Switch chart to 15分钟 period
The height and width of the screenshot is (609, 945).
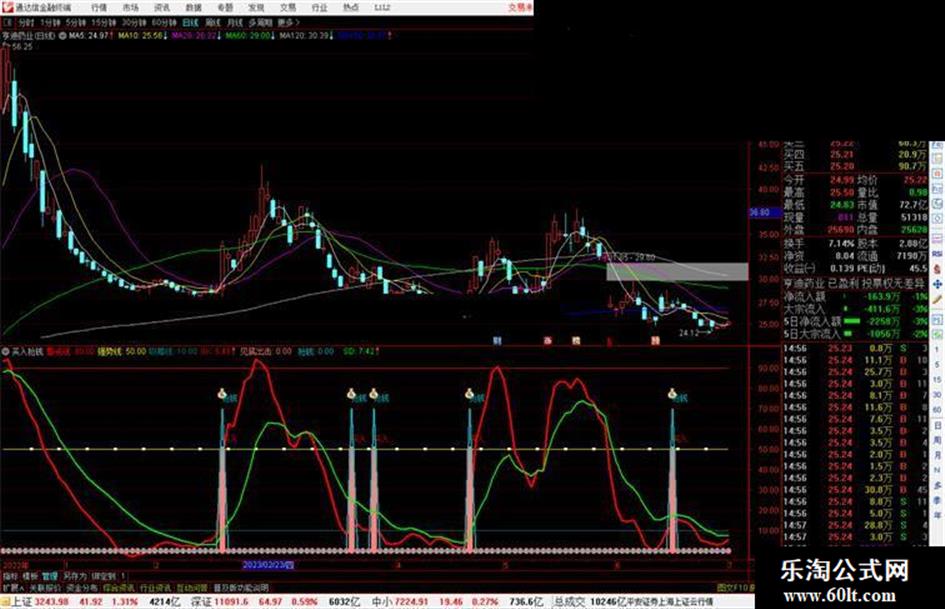pos(104,22)
